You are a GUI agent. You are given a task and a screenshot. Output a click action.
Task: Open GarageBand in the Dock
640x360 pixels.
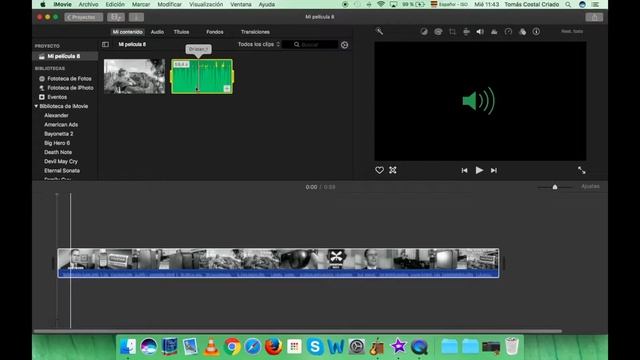click(x=377, y=347)
